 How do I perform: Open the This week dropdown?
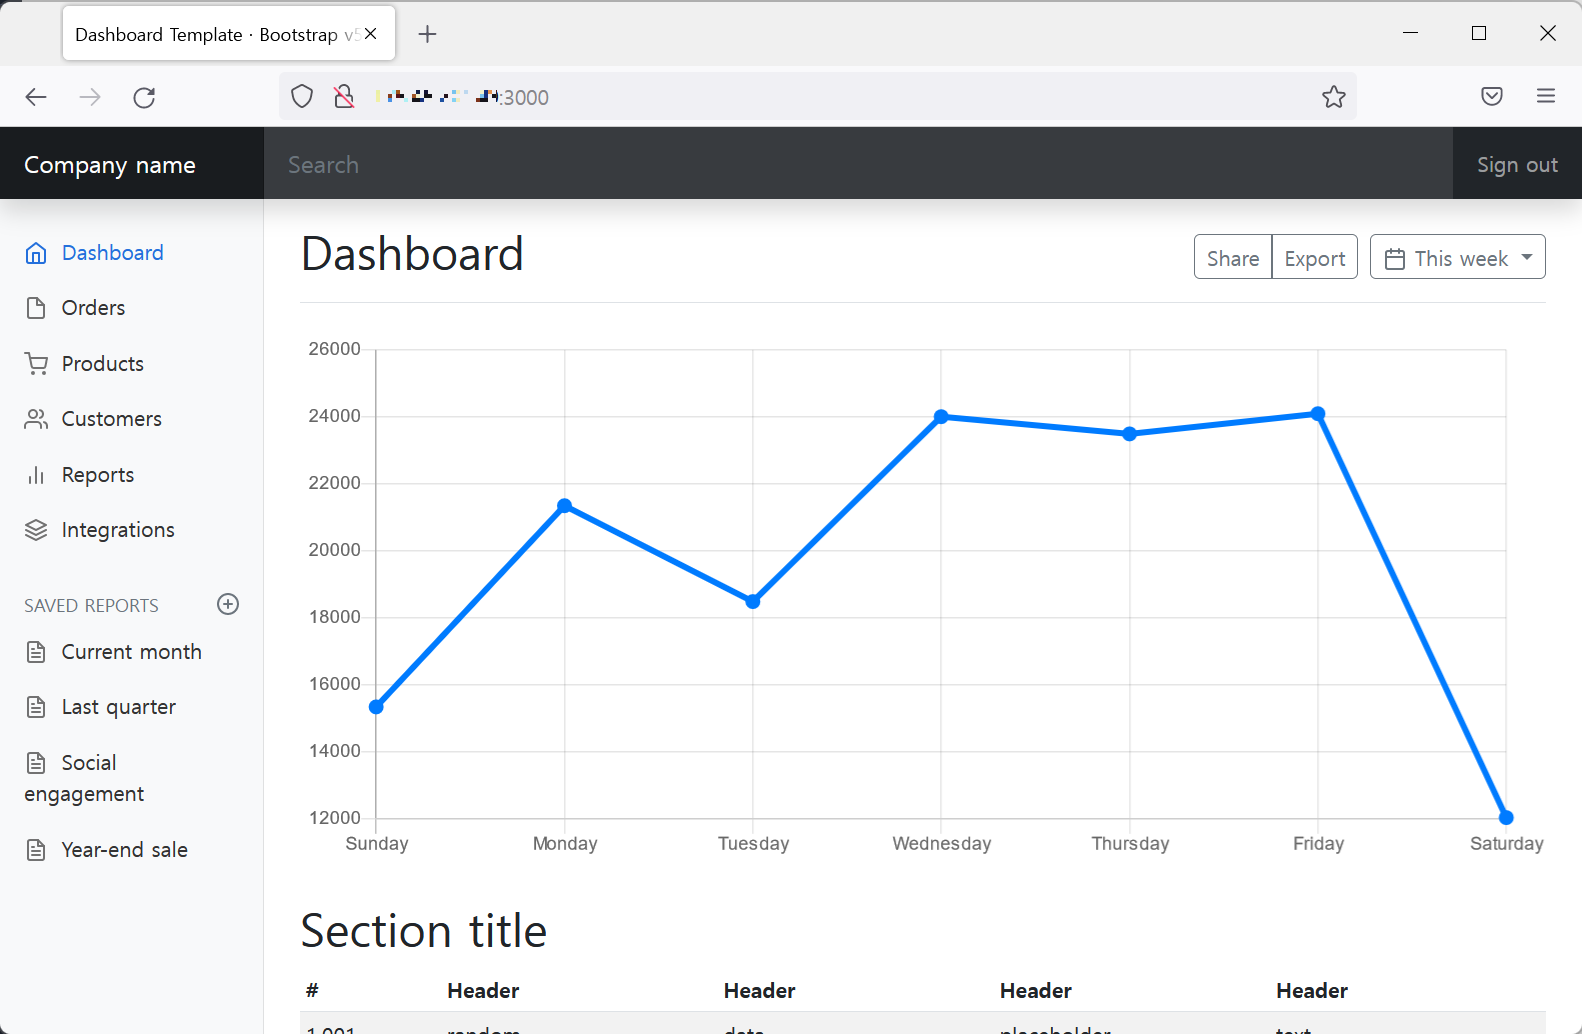1458,257
